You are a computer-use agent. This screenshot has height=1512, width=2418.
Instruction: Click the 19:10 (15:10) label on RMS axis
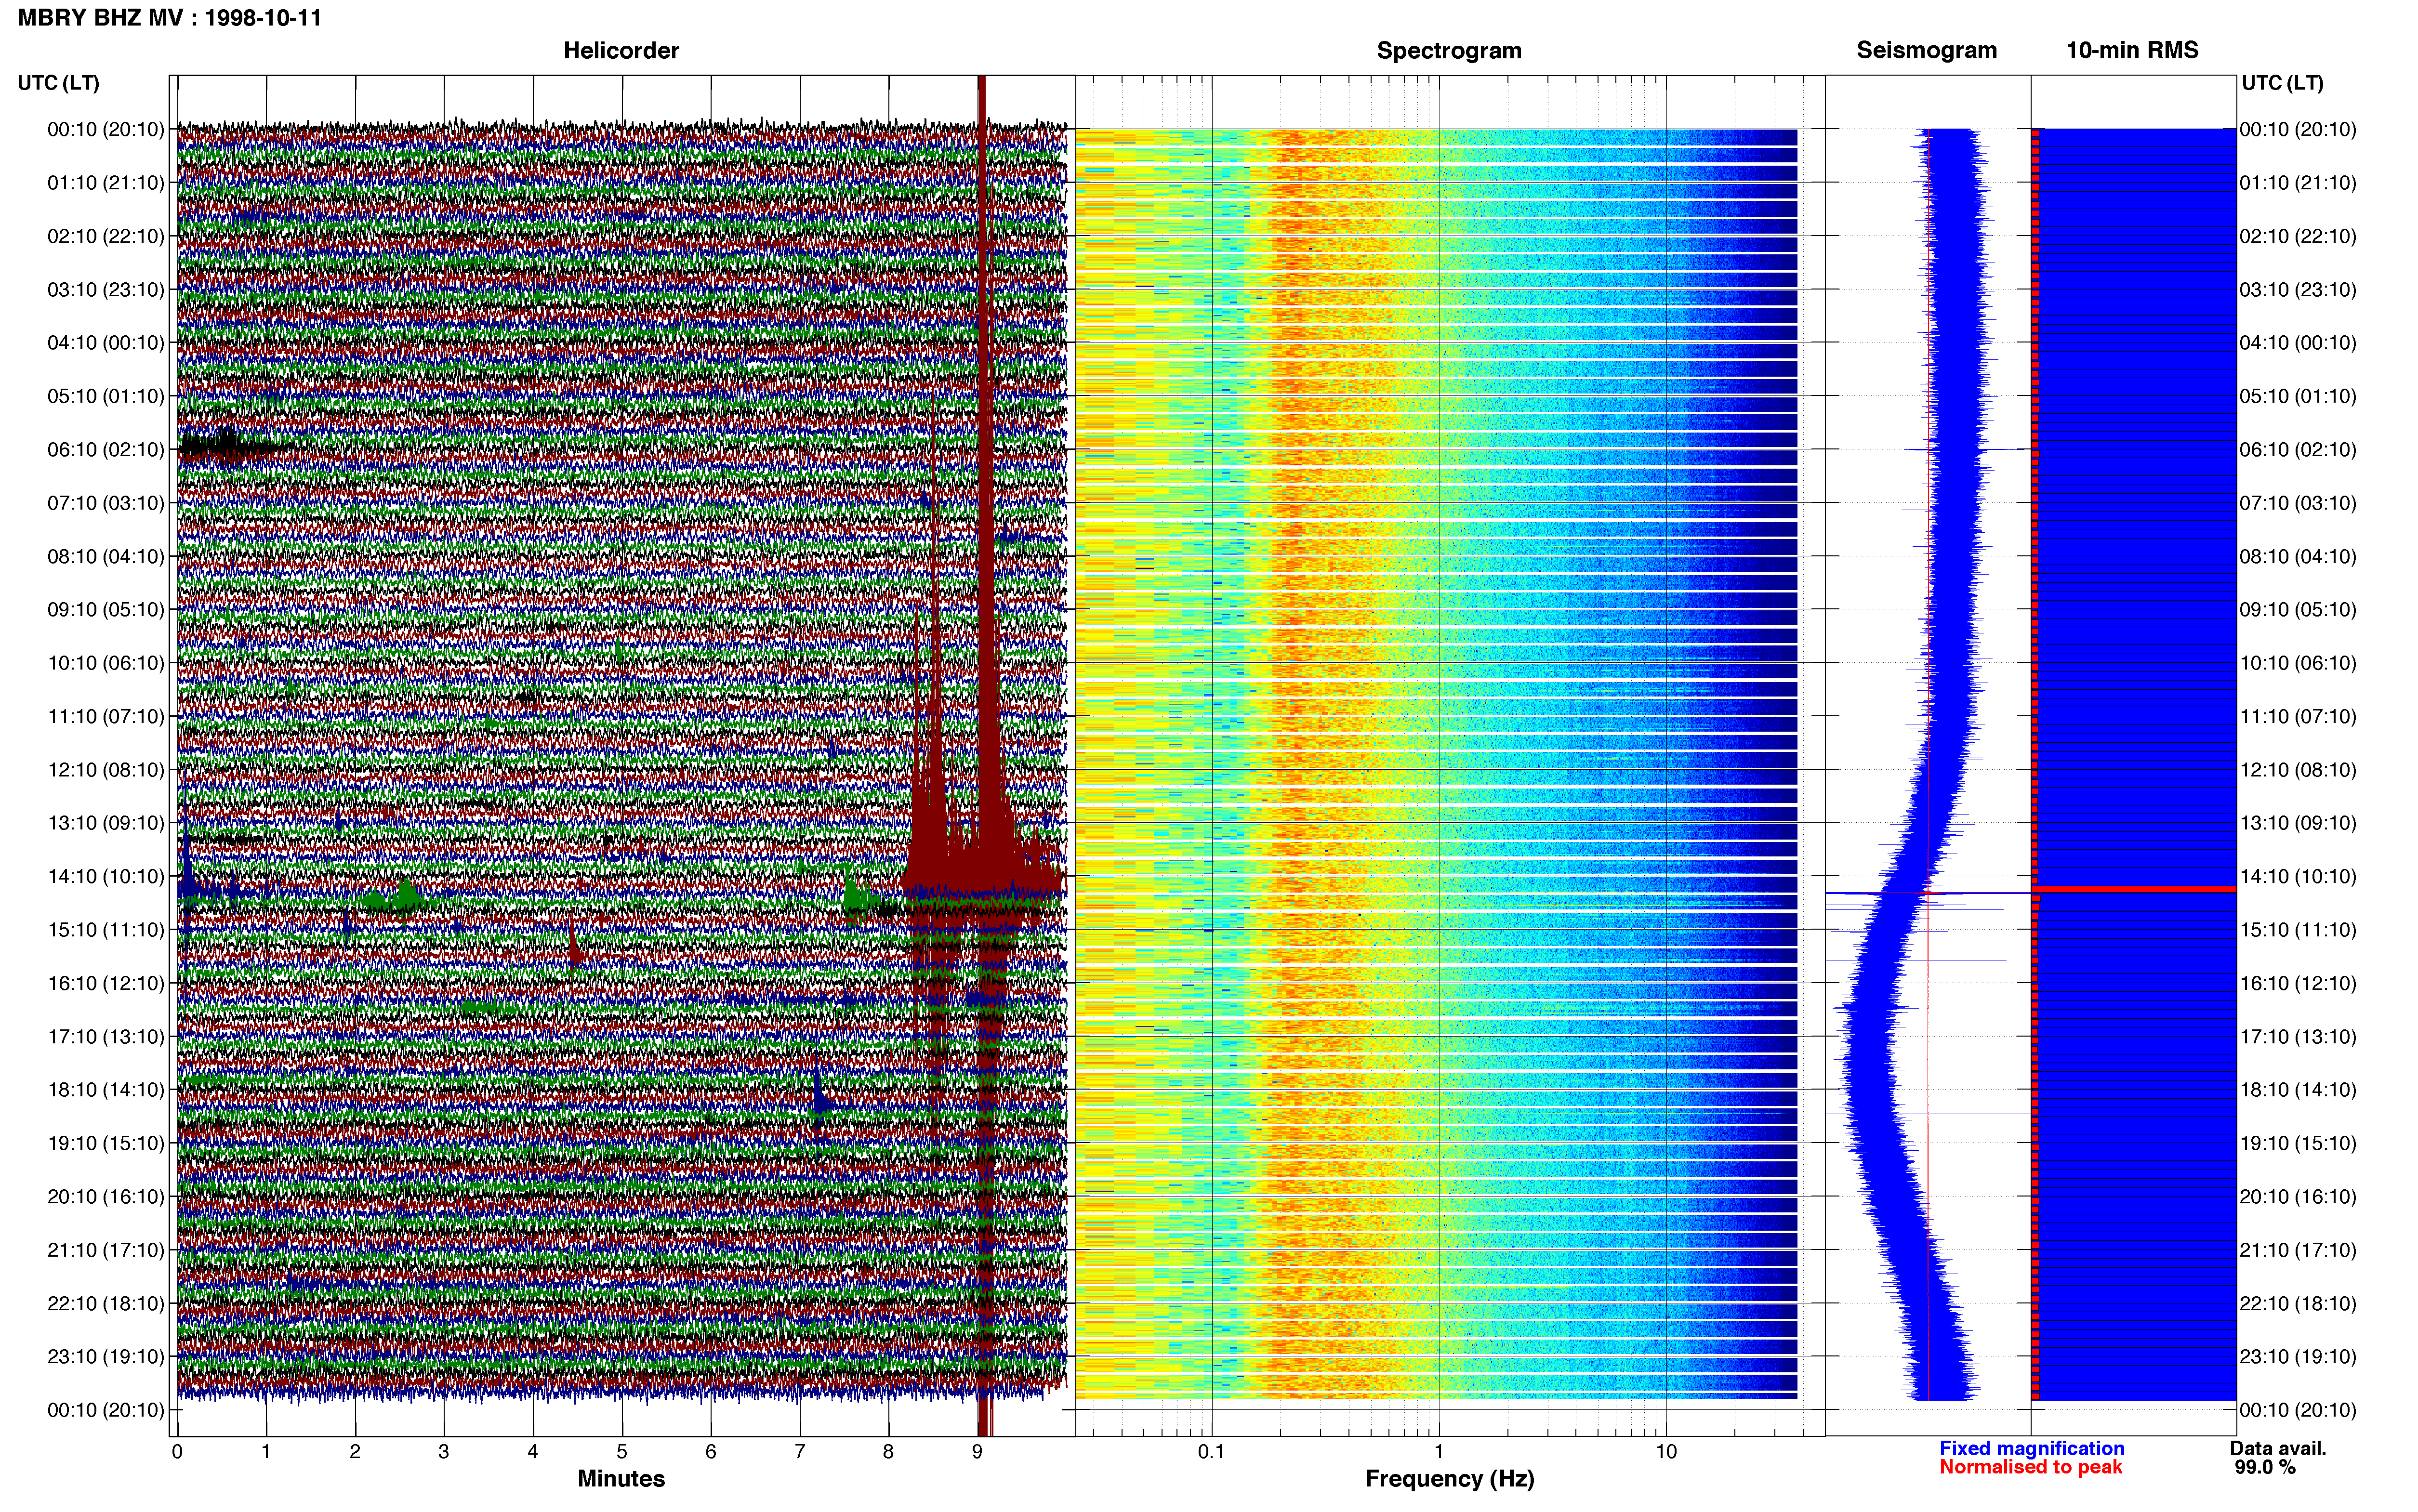[x=2298, y=1143]
